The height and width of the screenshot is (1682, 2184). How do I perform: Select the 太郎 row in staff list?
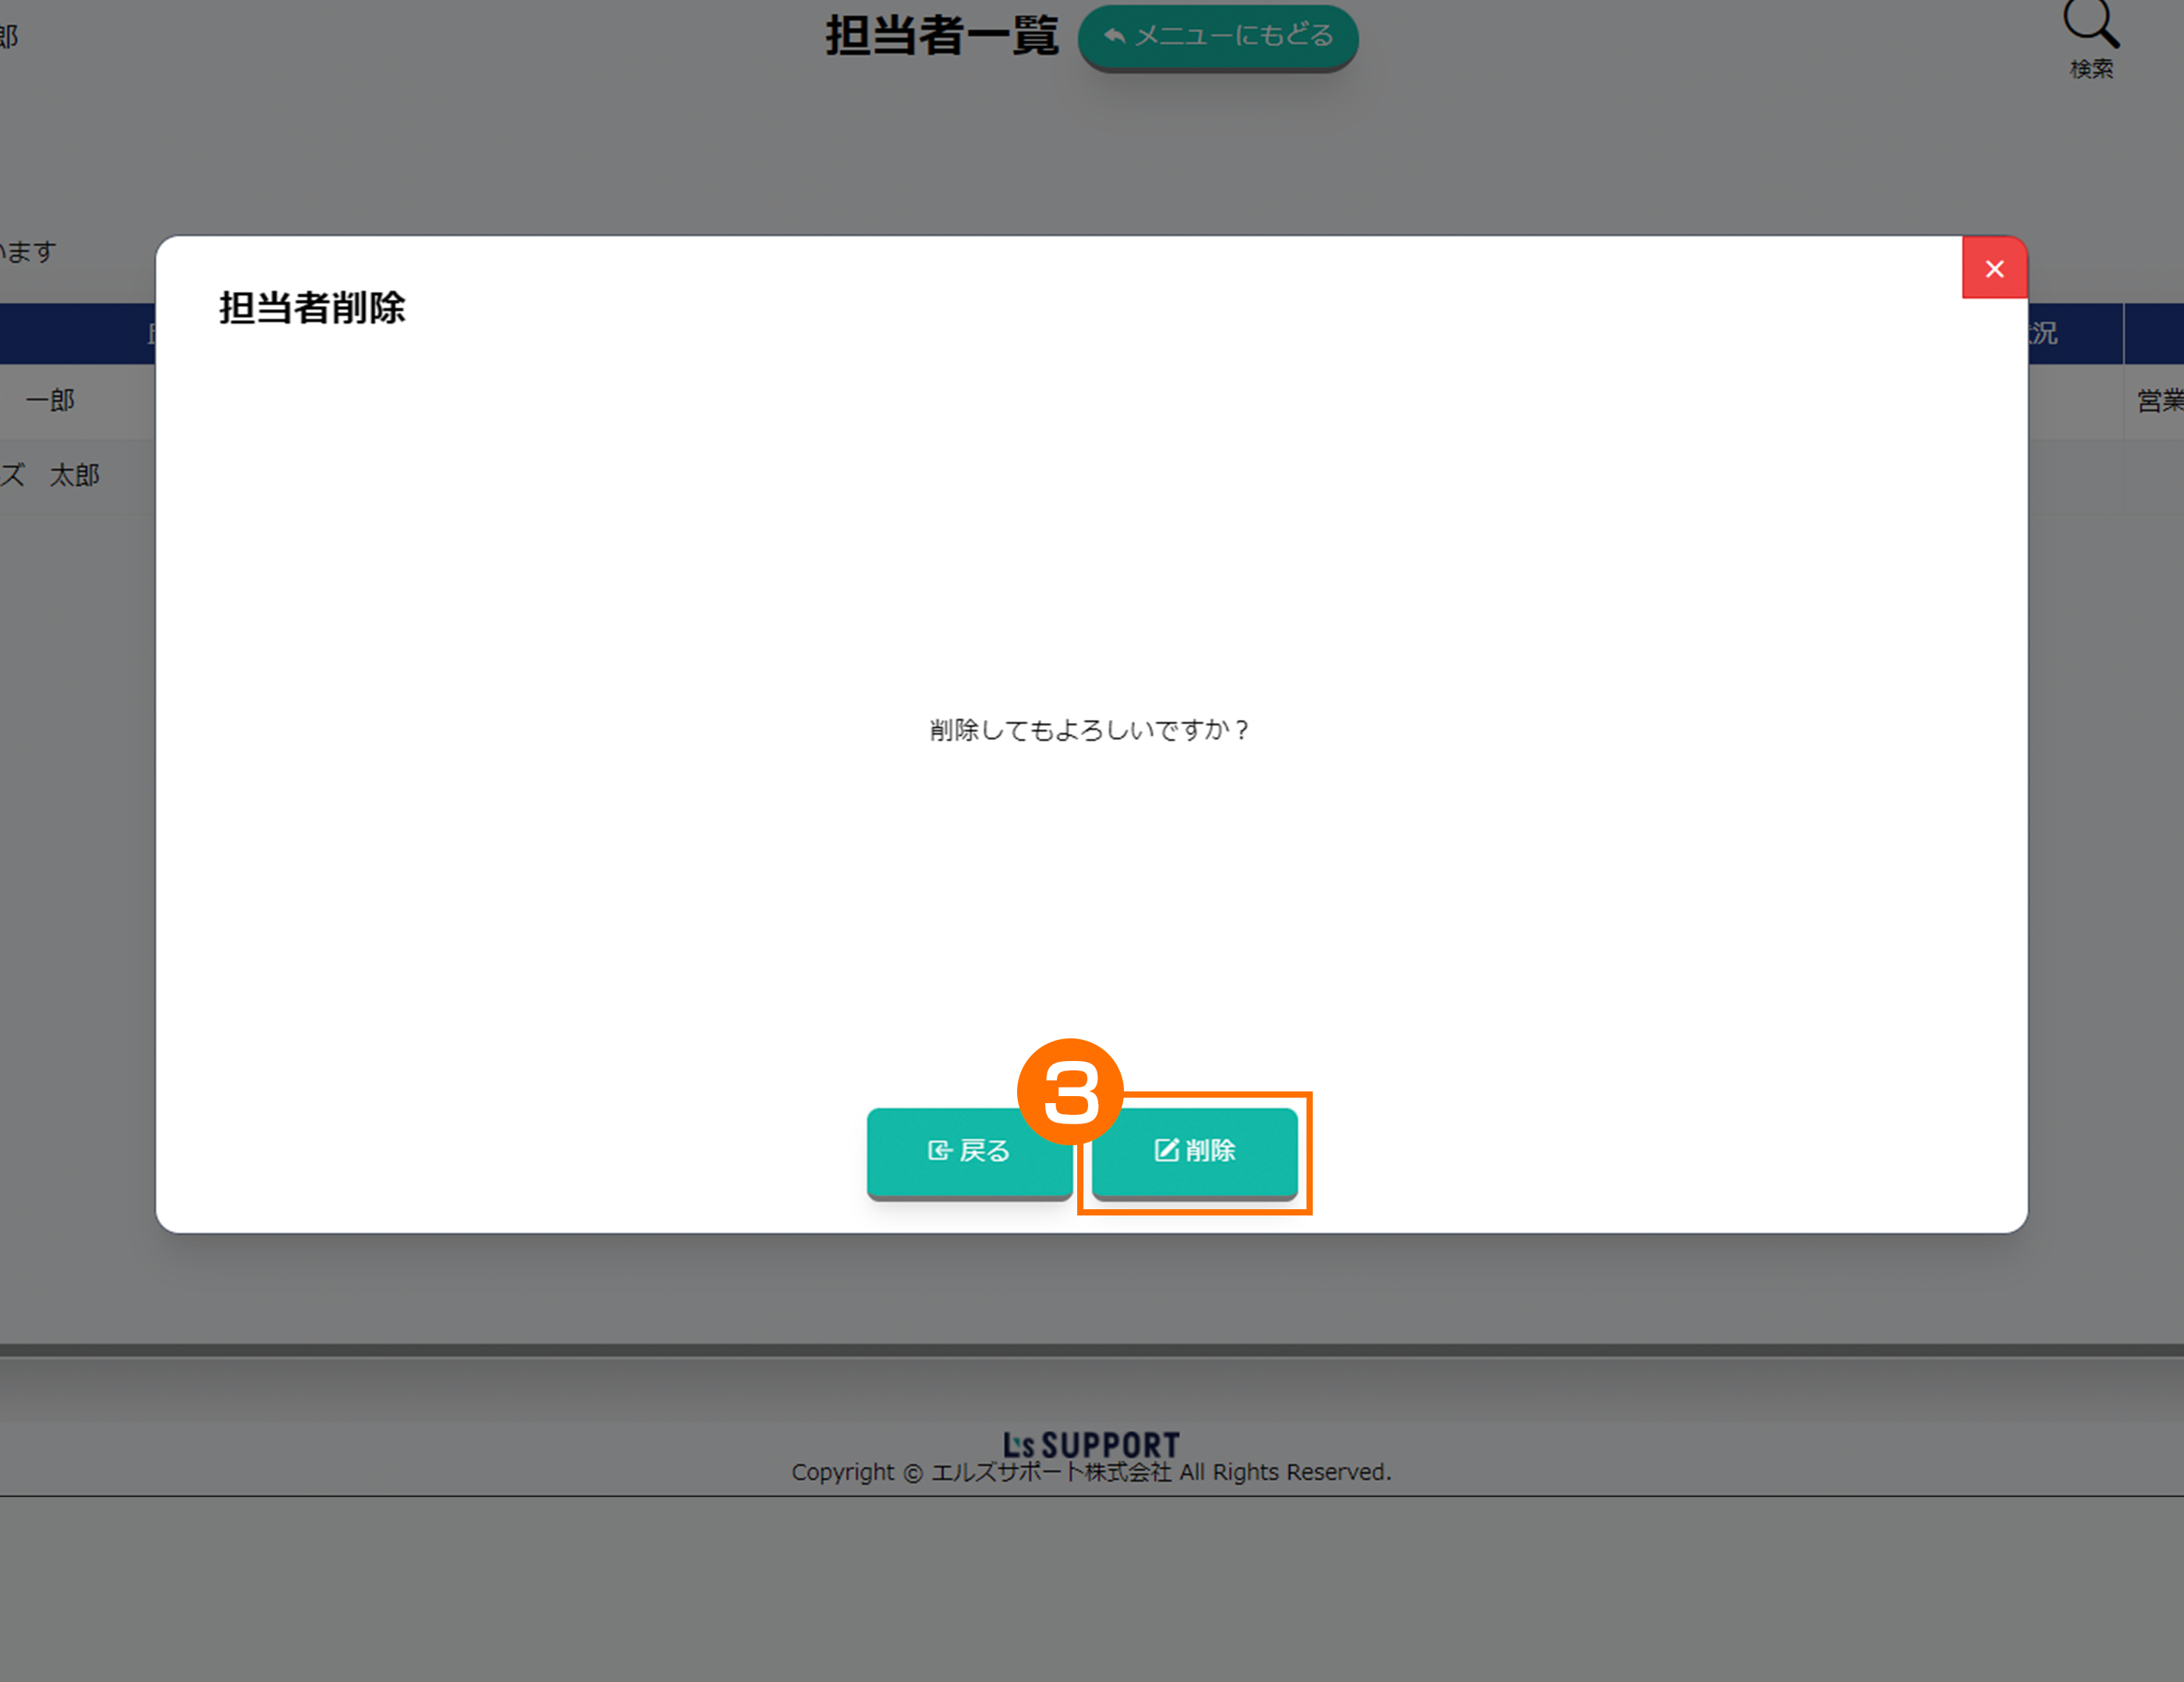[74, 476]
